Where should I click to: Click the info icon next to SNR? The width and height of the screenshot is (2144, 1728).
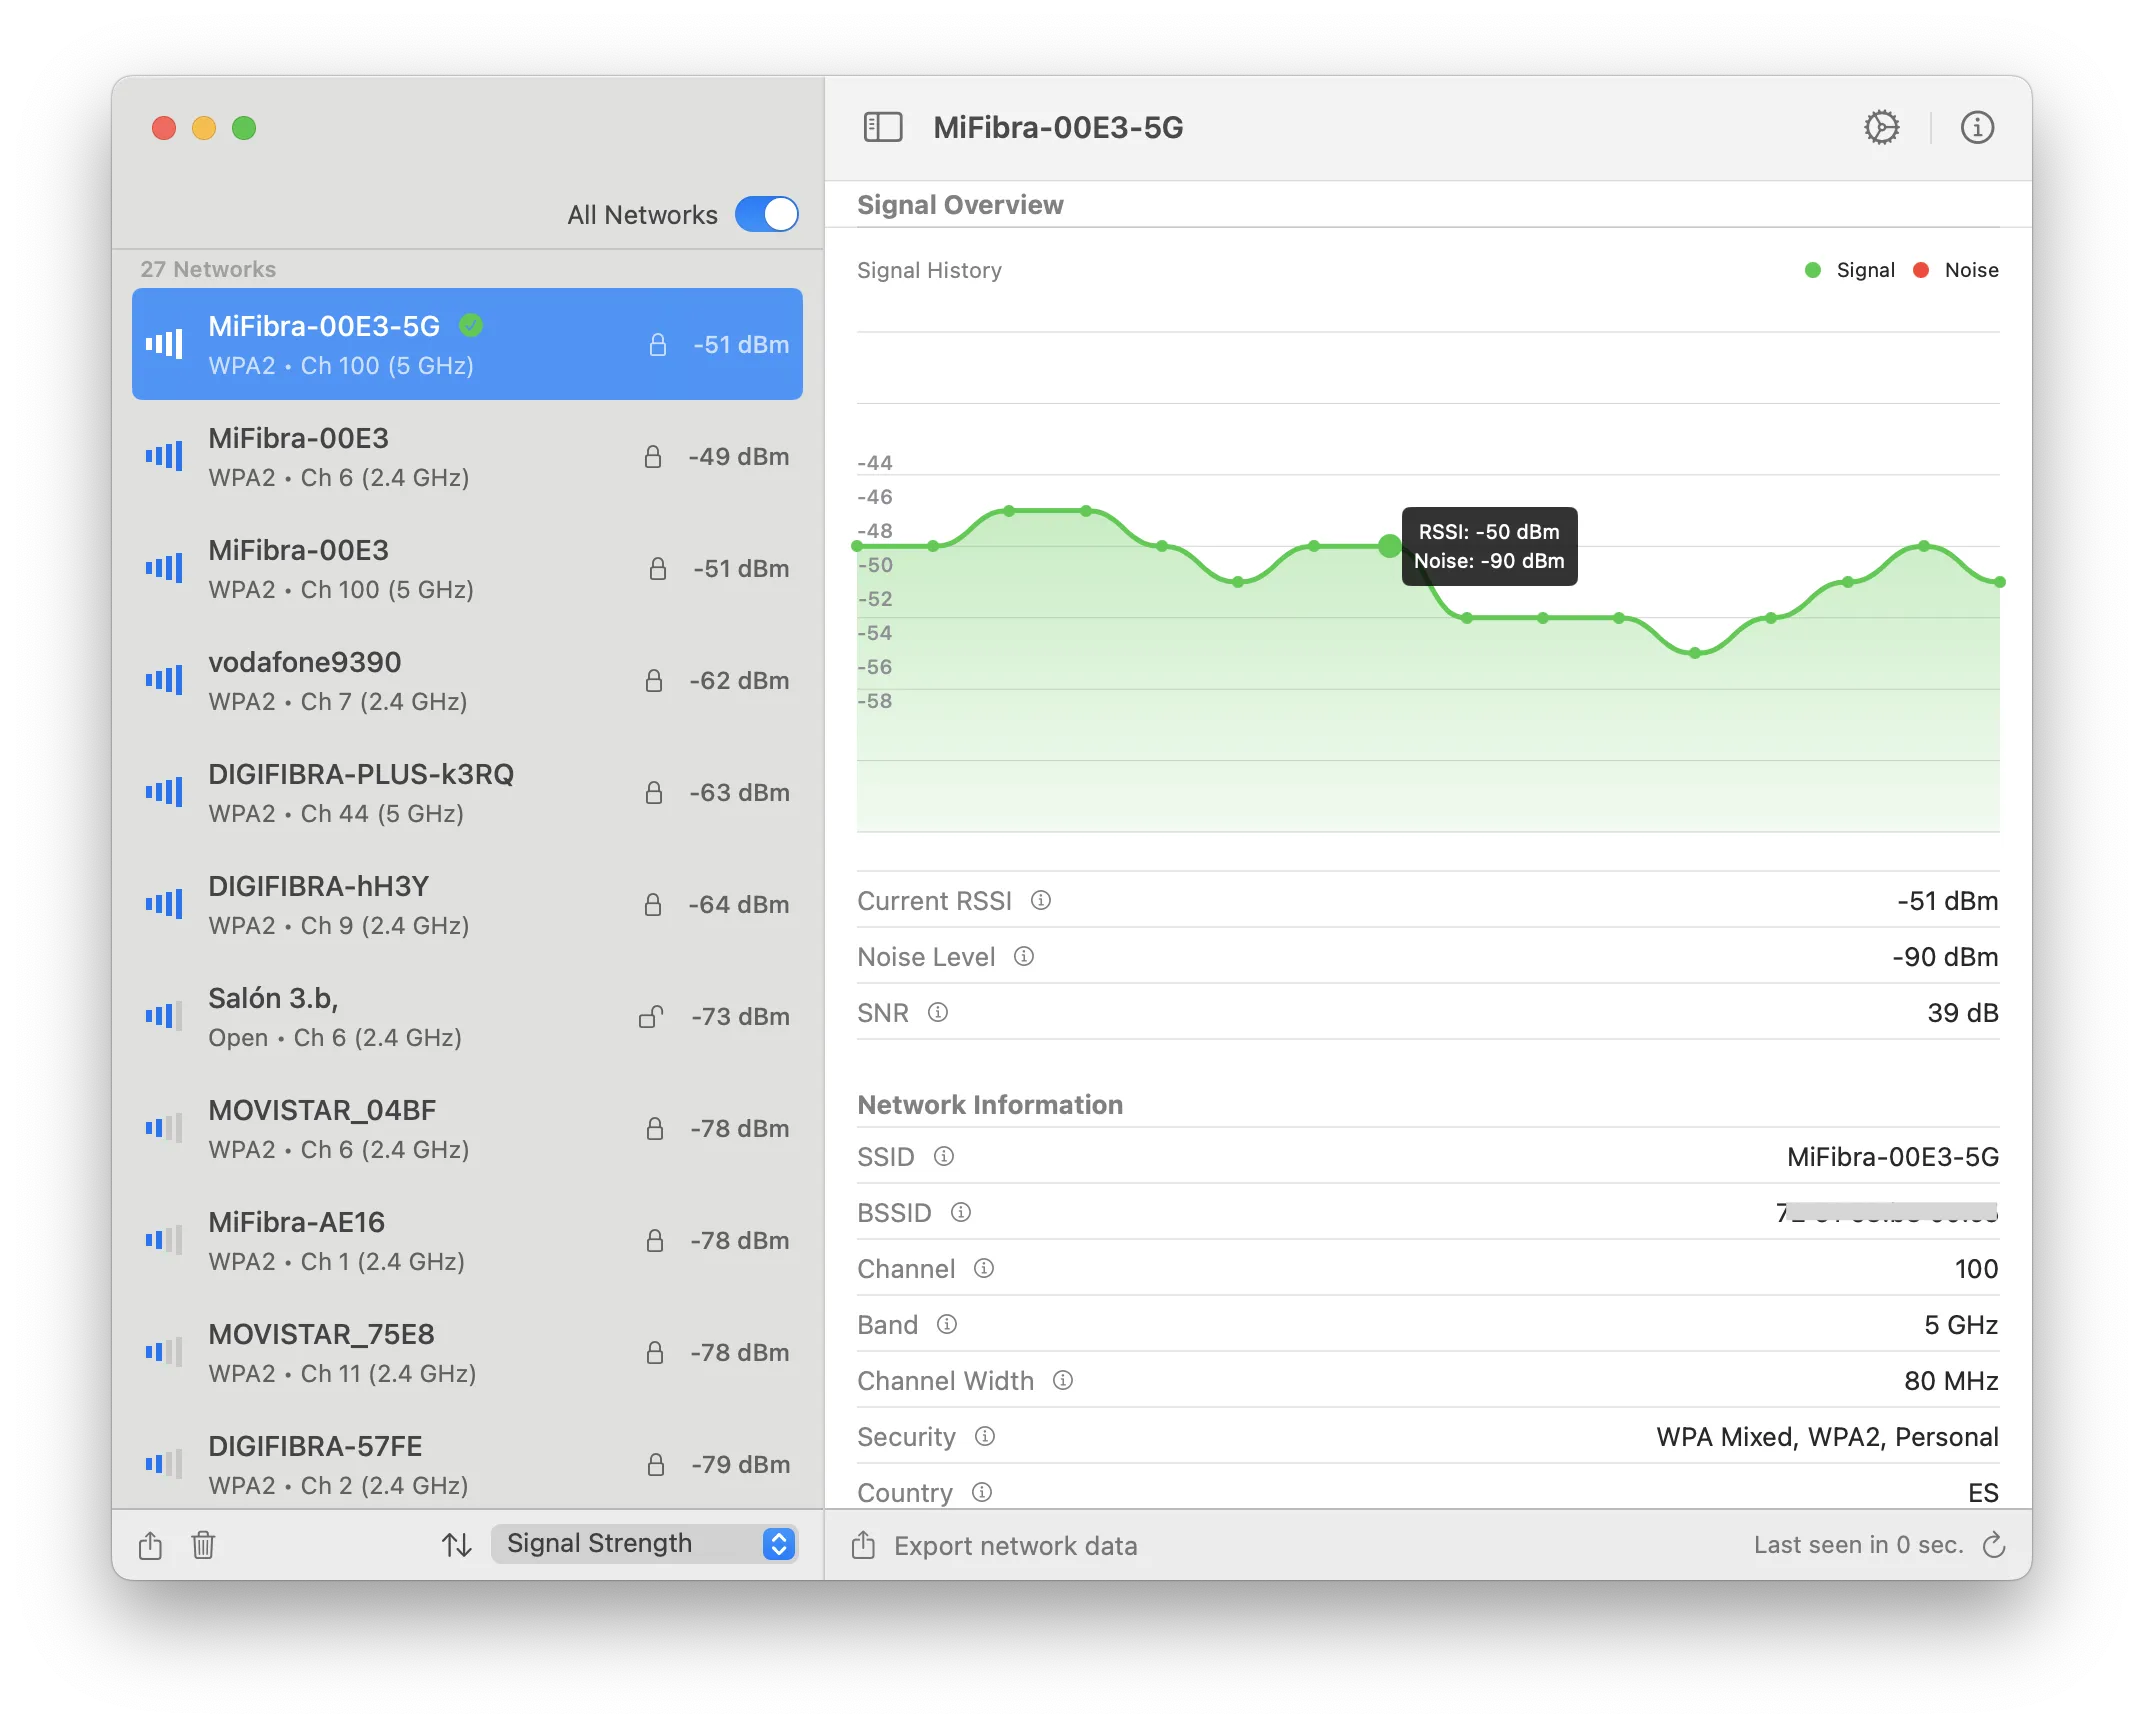click(938, 1012)
